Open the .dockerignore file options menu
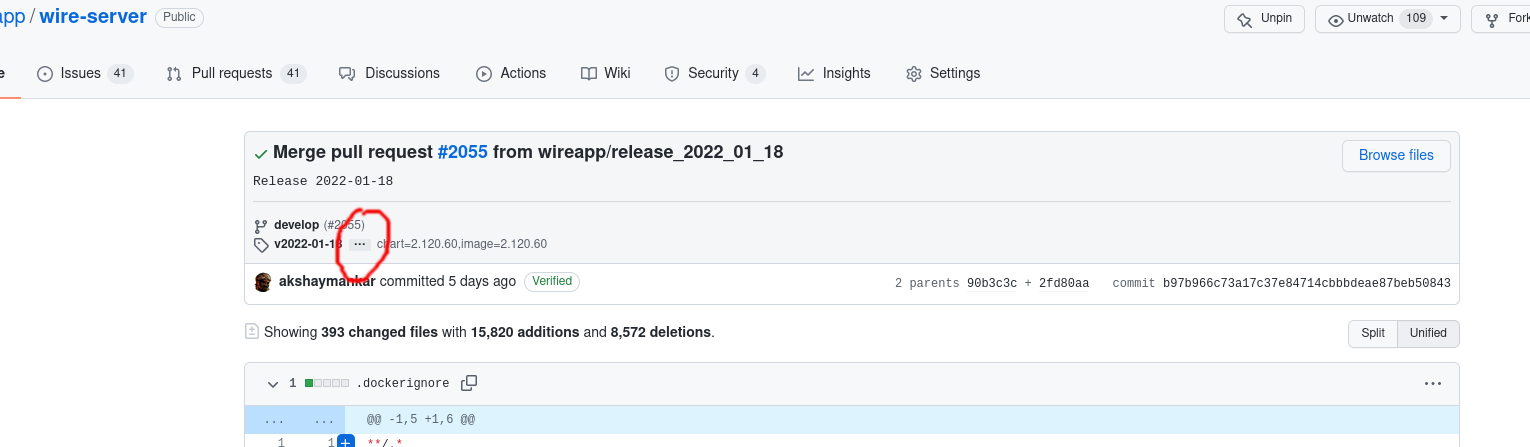 1433,383
